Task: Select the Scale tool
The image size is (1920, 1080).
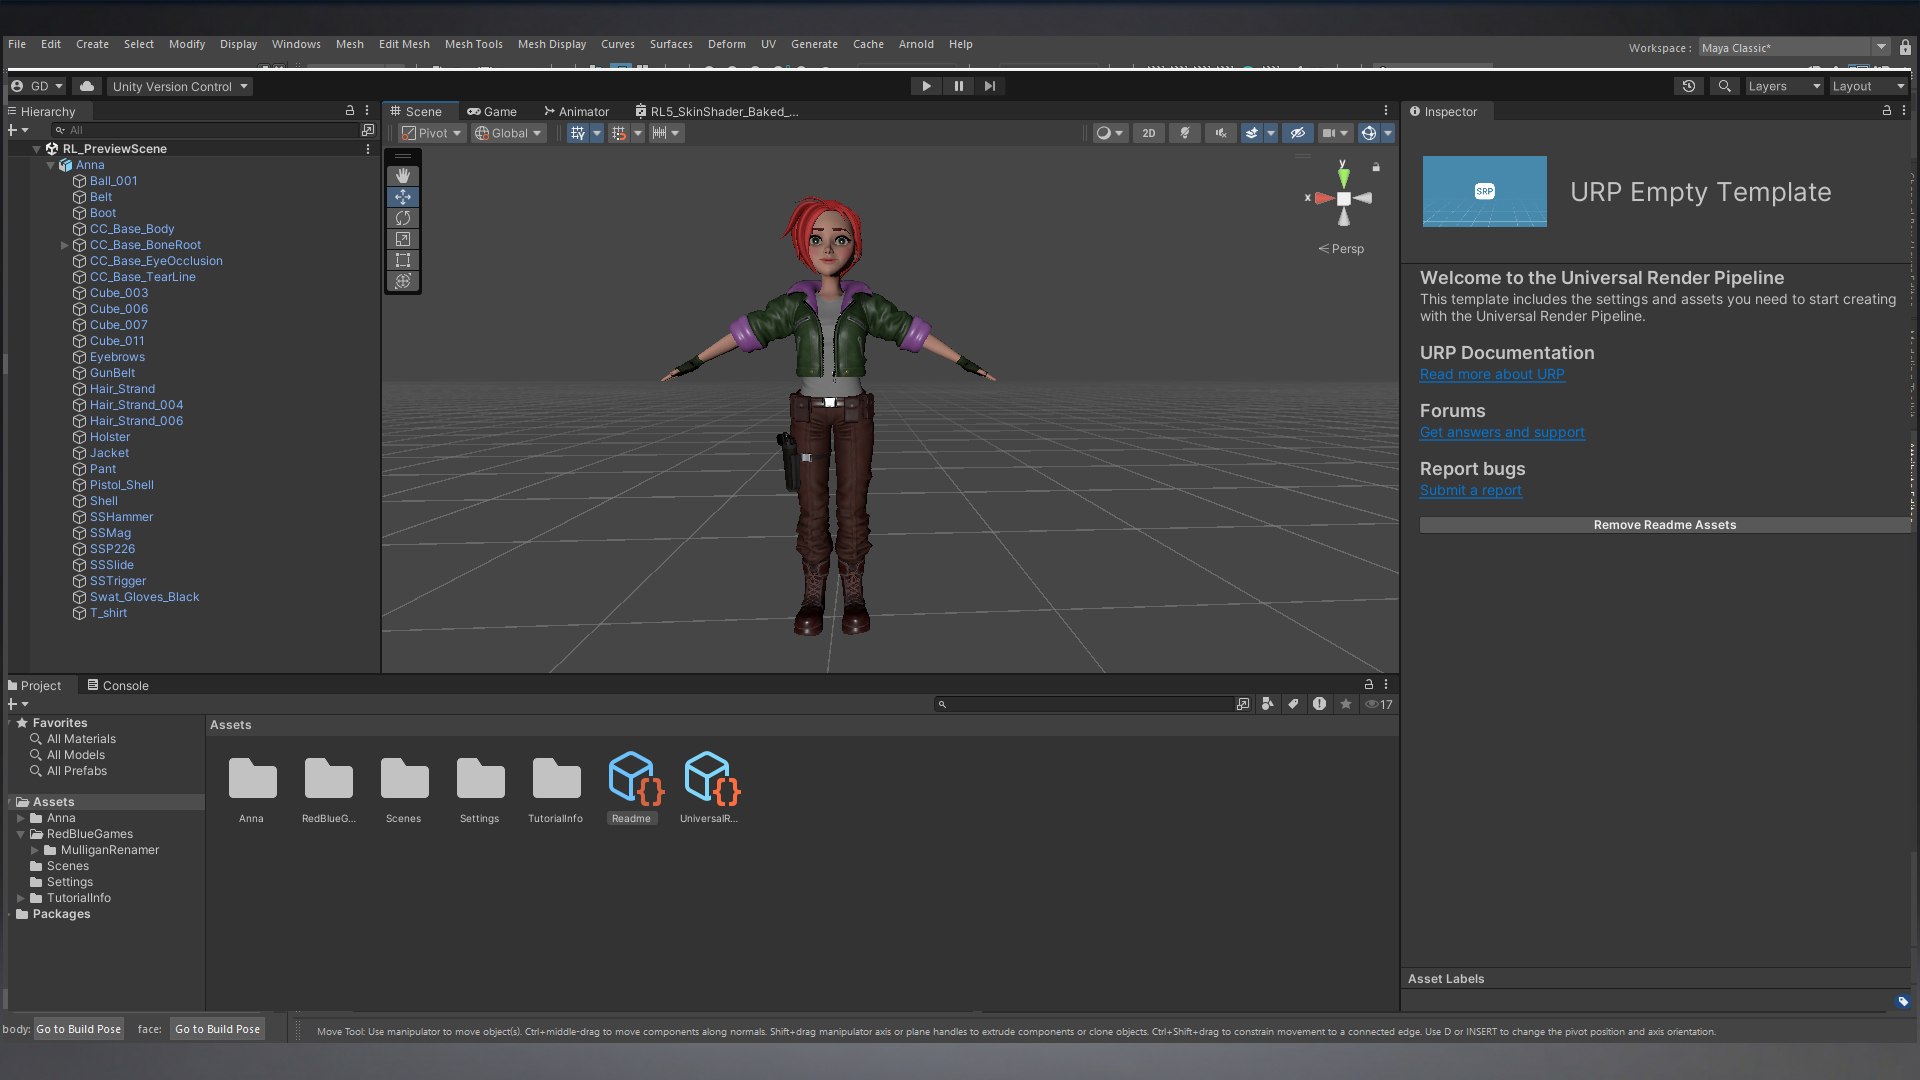Action: (403, 239)
